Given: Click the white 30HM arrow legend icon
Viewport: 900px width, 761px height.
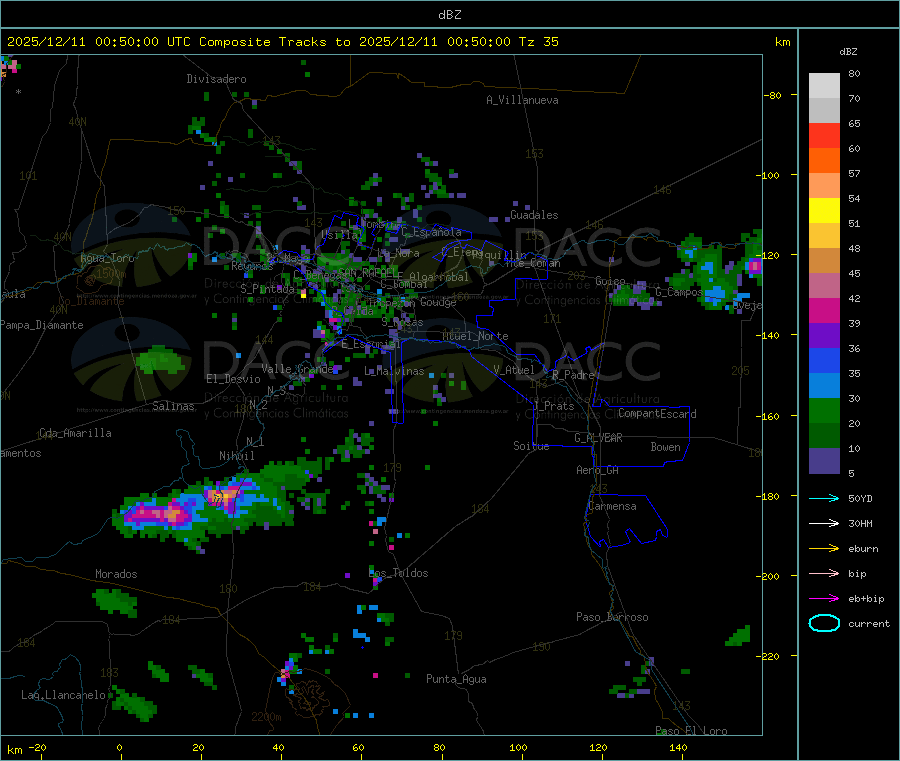Looking at the screenshot, I should click(x=824, y=523).
